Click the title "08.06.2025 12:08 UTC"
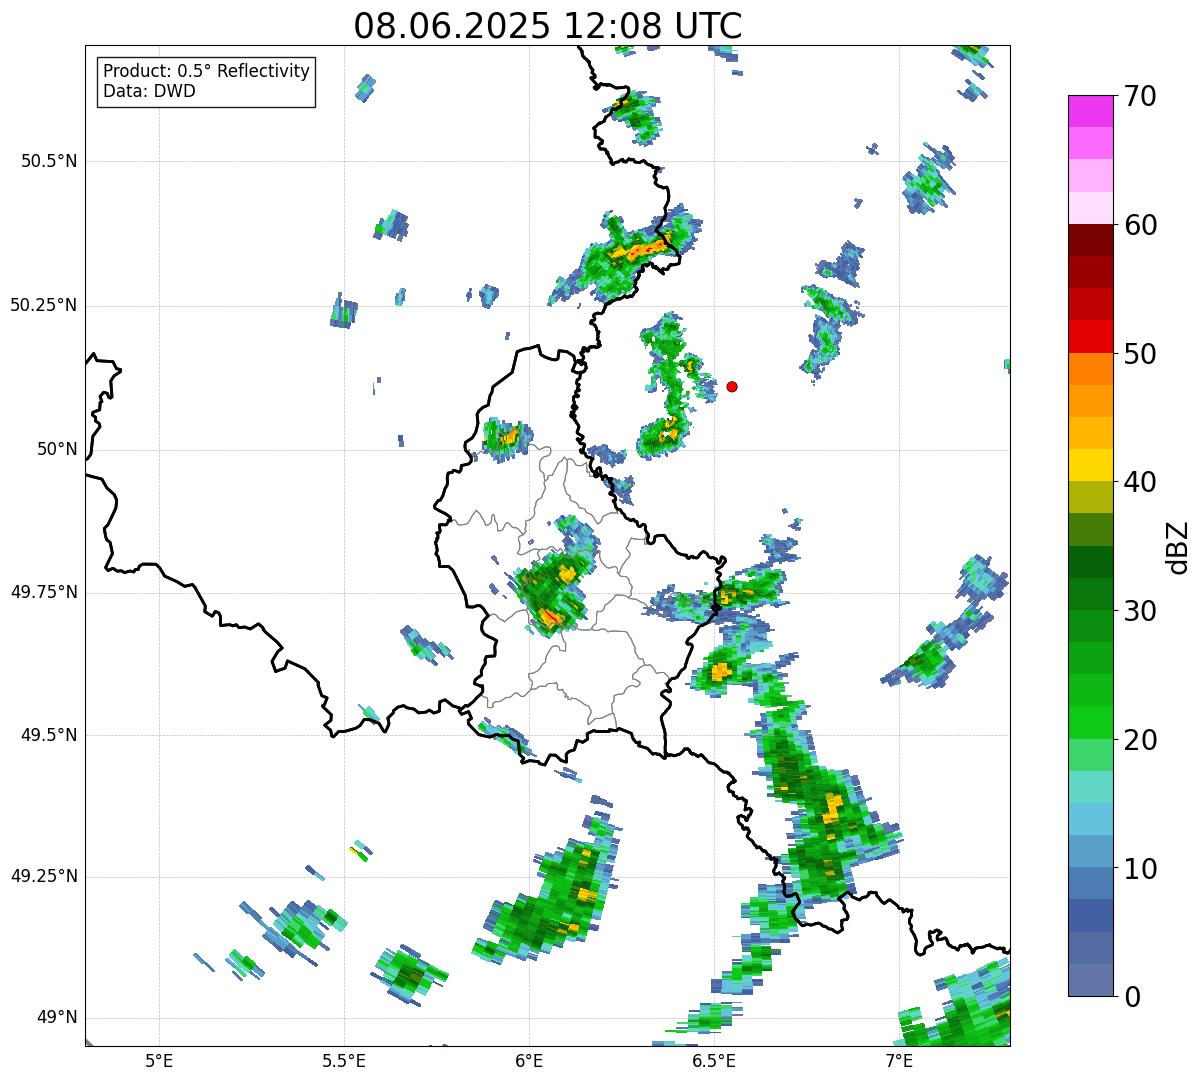 pos(548,26)
